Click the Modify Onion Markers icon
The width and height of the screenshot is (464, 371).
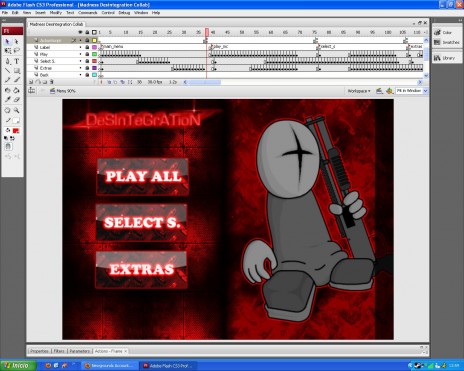(x=130, y=82)
